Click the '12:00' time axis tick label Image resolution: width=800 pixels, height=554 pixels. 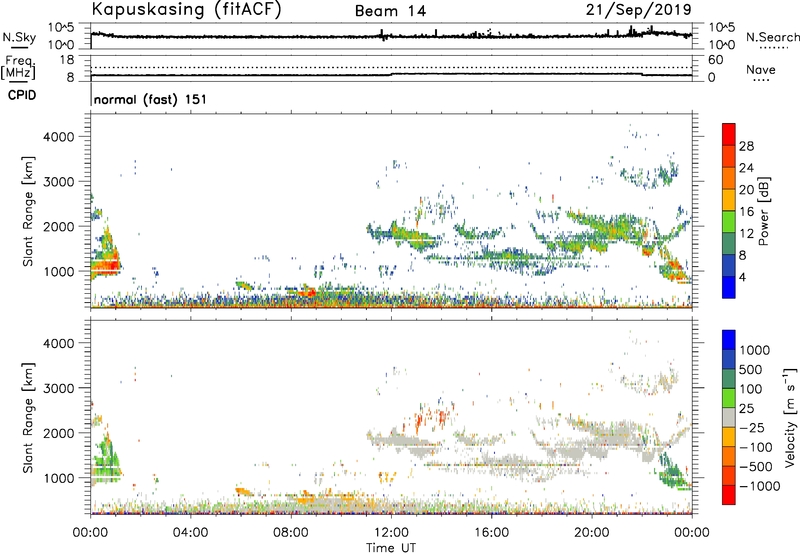point(391,533)
